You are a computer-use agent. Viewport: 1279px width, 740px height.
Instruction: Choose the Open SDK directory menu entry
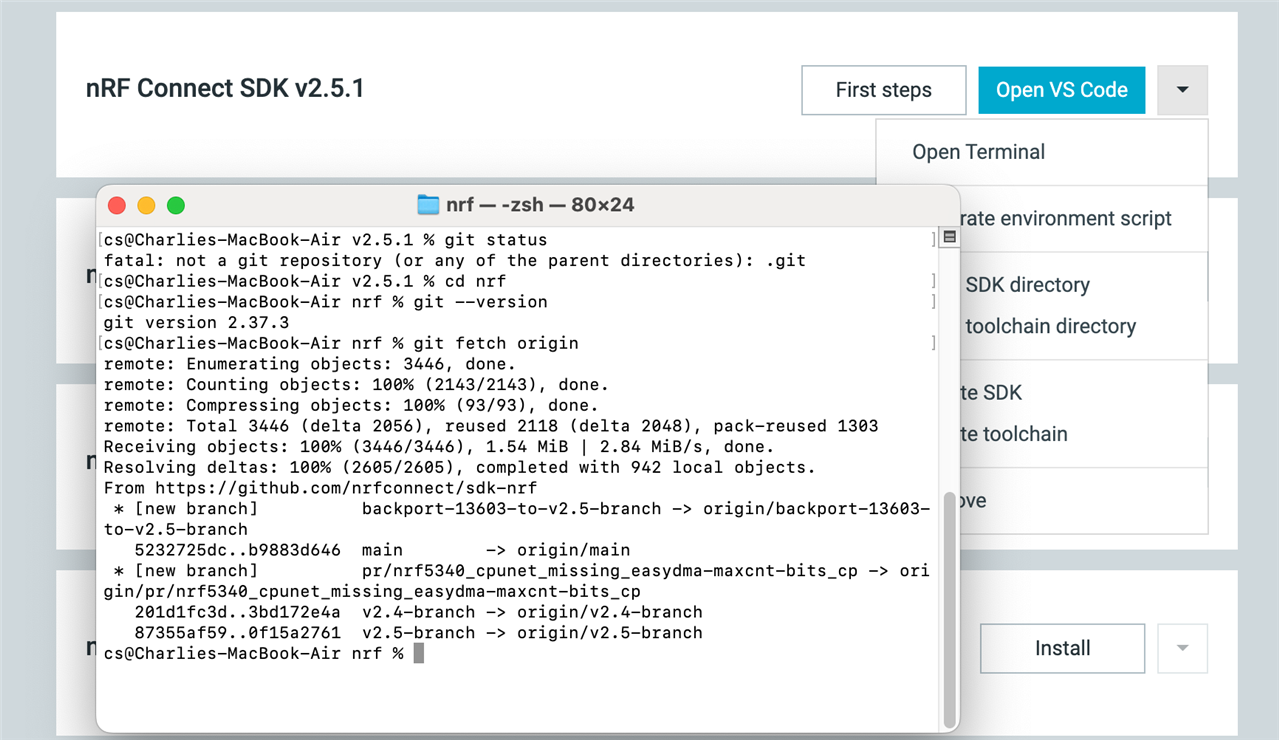click(x=1084, y=285)
